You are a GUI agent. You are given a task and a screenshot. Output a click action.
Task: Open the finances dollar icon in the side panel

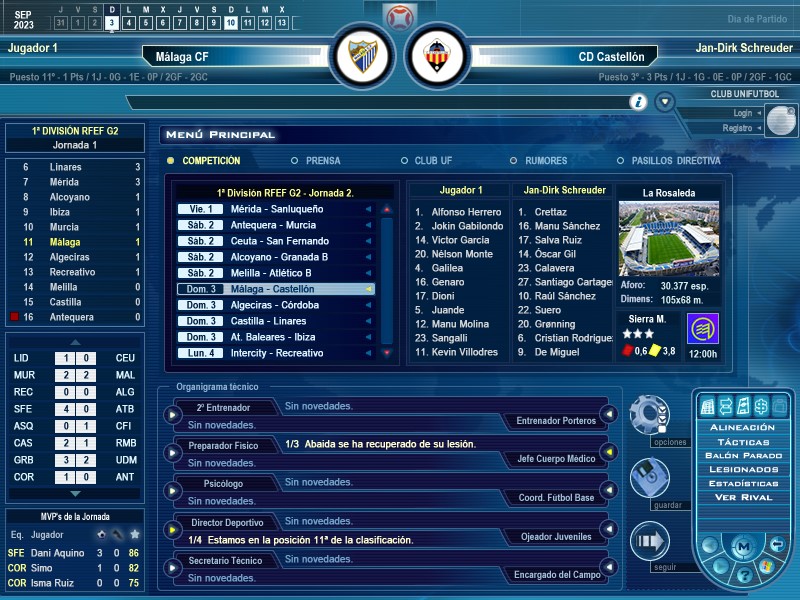coord(761,406)
